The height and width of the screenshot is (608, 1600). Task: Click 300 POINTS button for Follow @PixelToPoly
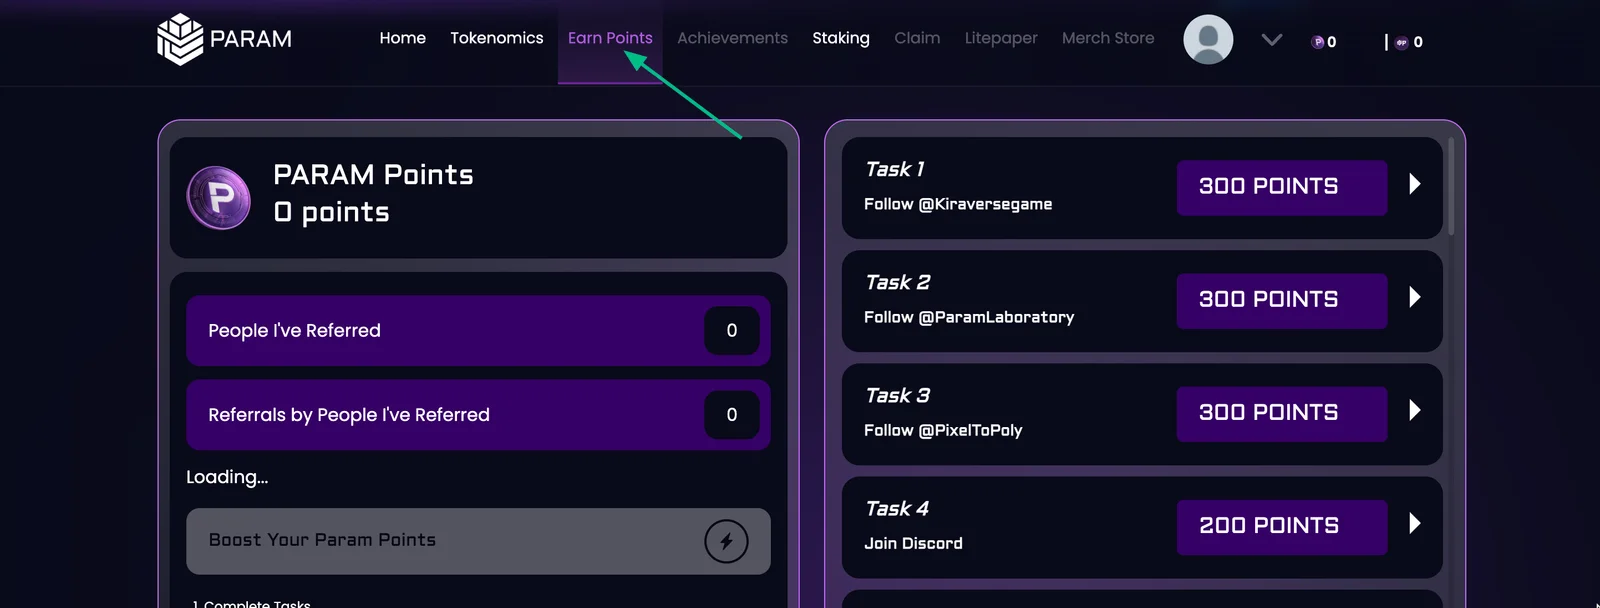tap(1282, 413)
